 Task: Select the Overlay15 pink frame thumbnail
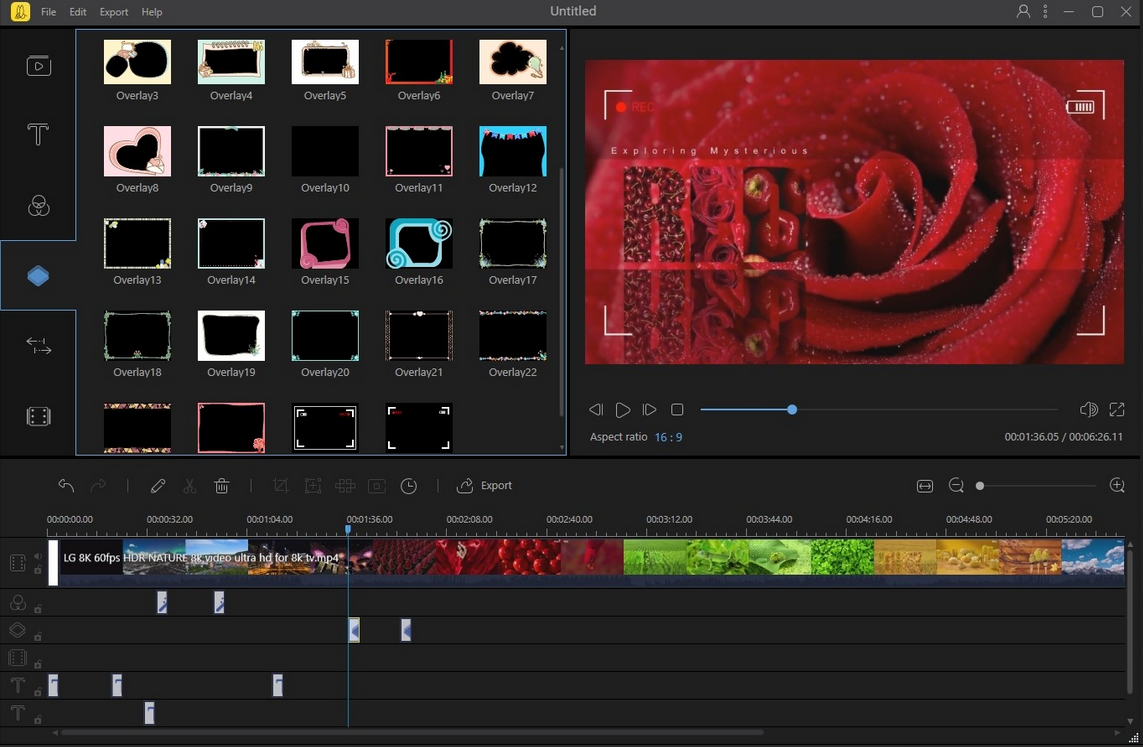[325, 243]
